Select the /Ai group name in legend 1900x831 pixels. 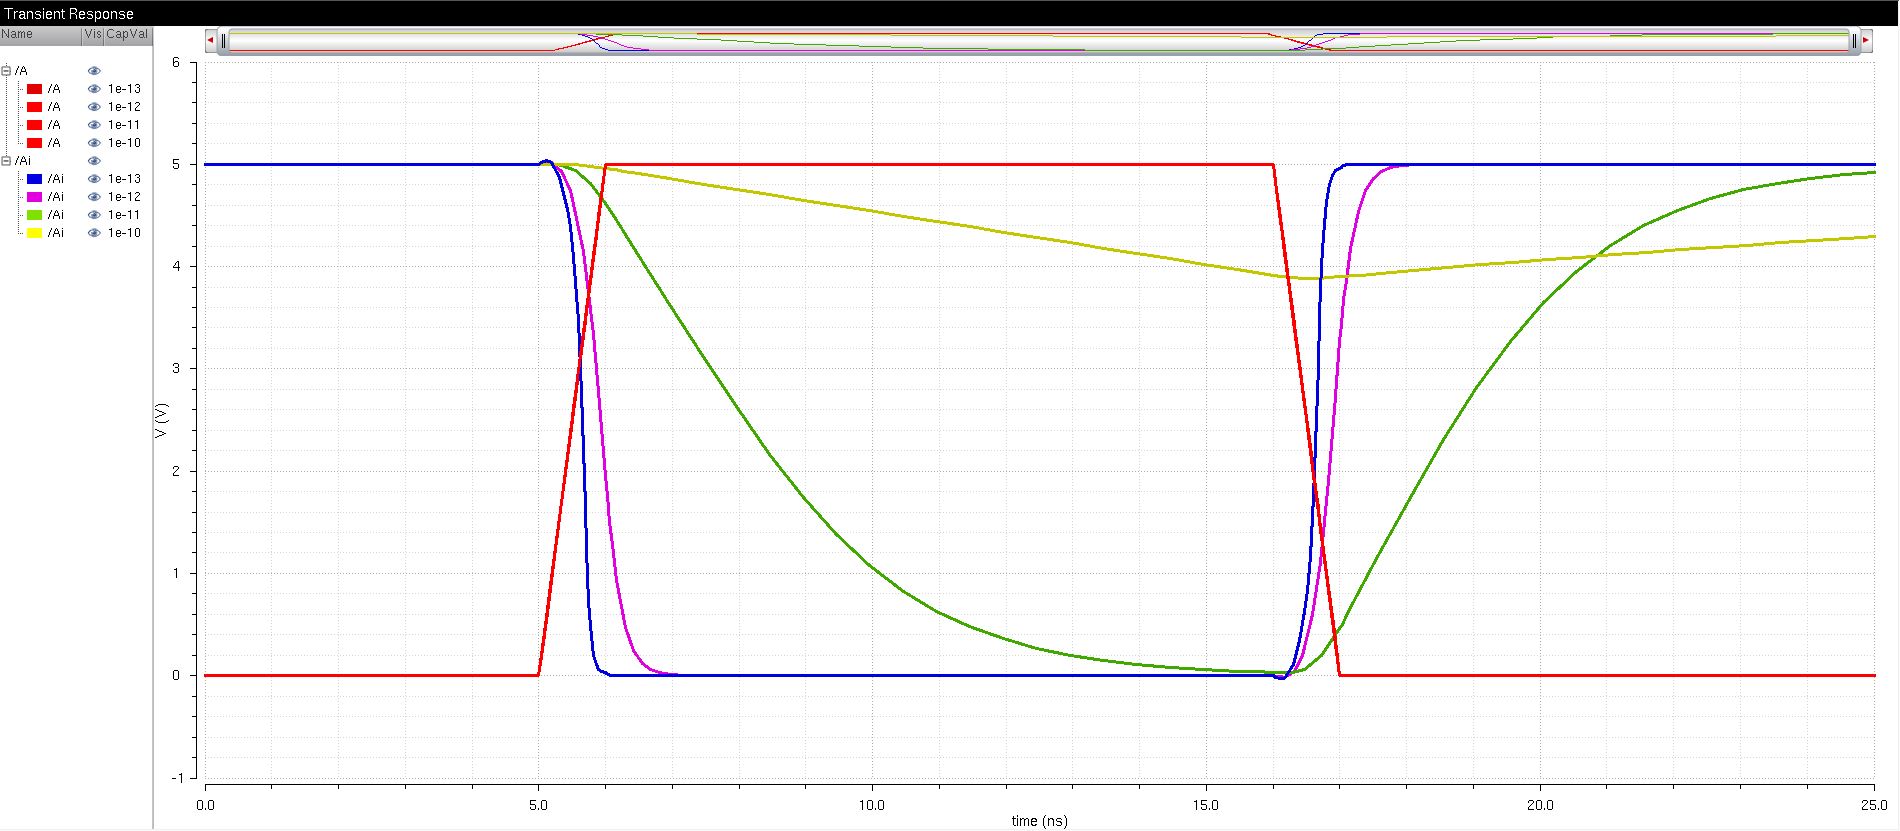(23, 161)
